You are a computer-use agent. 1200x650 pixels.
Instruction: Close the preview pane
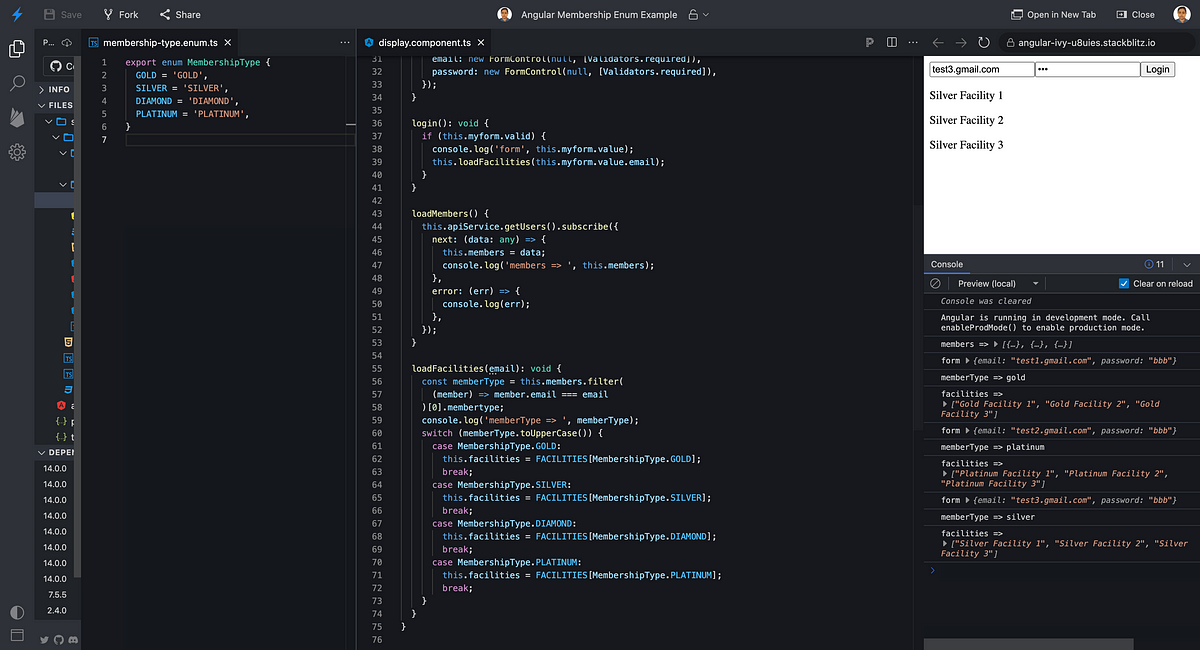1135,15
